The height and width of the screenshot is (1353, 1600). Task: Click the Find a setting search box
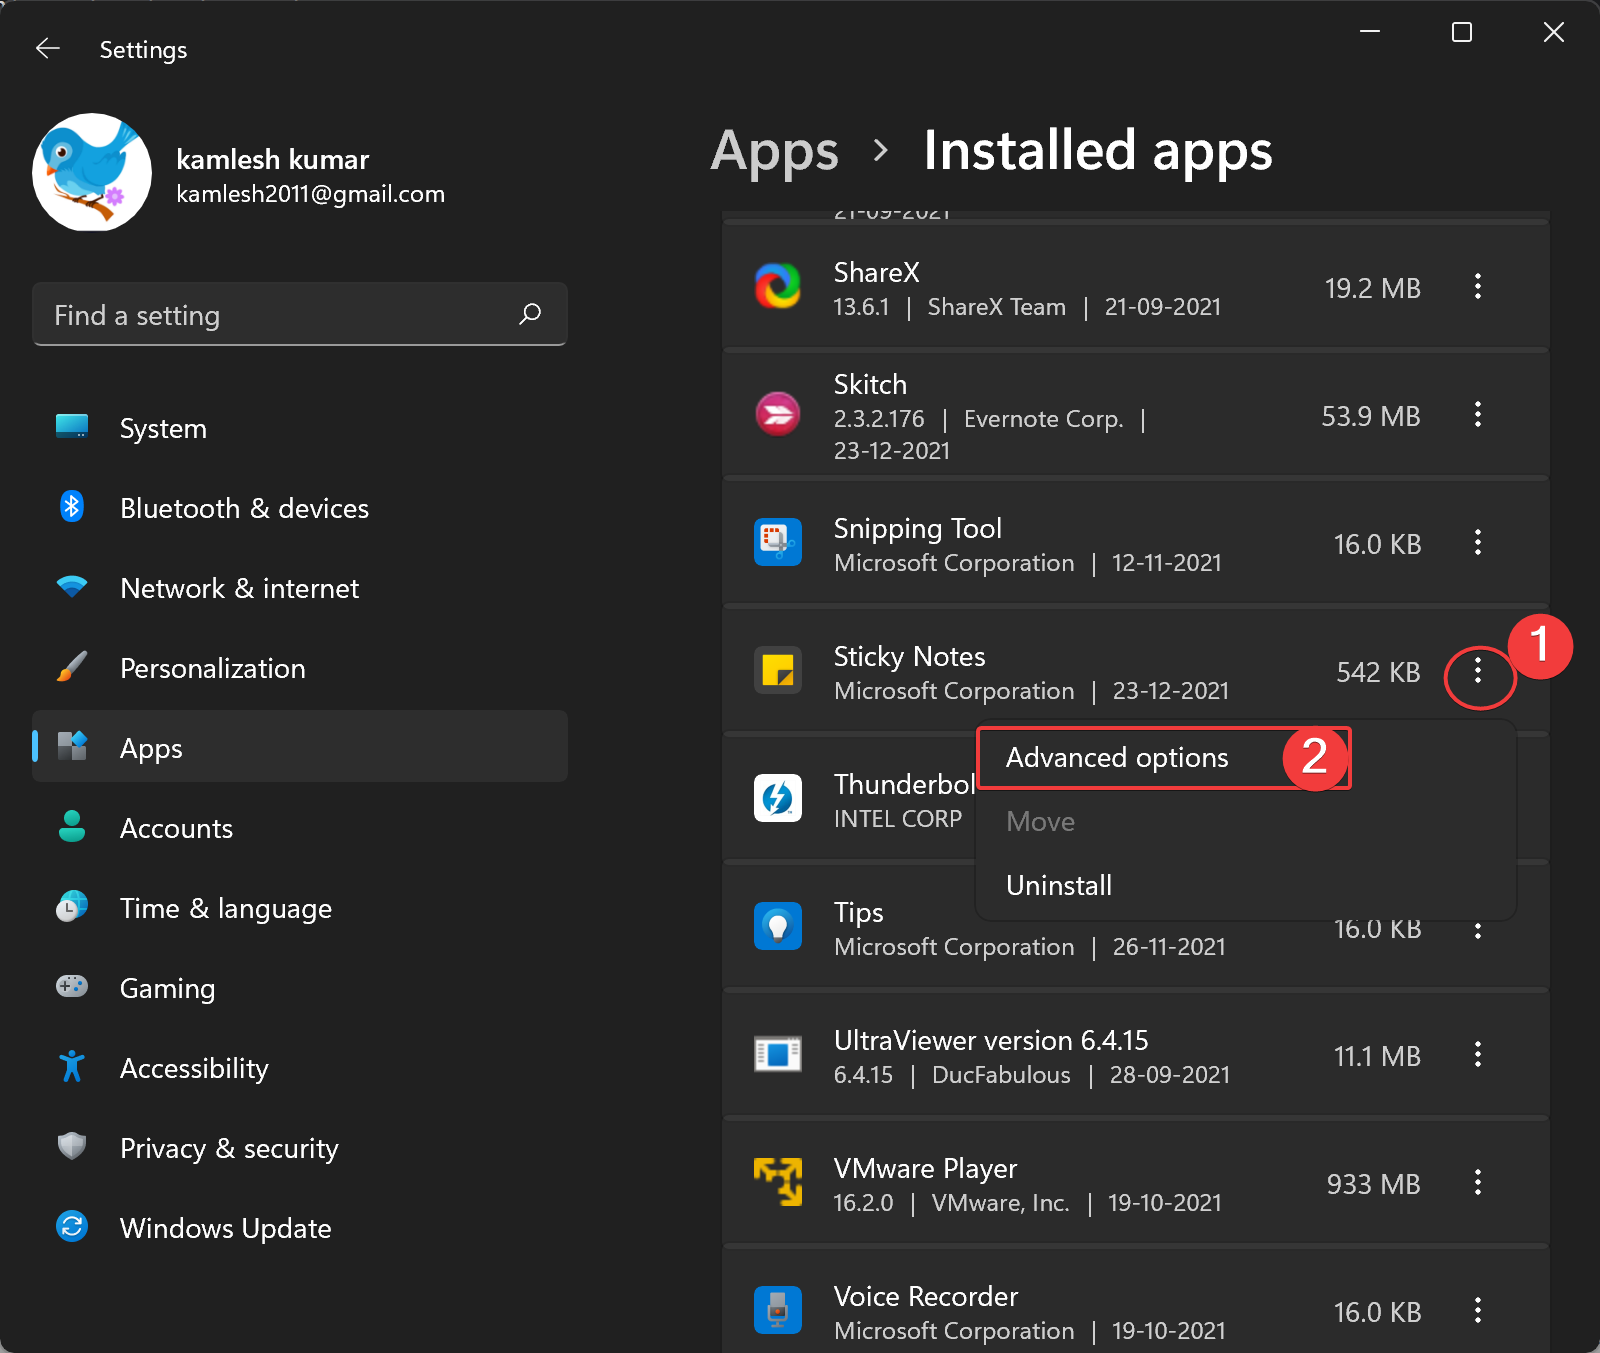(x=300, y=315)
